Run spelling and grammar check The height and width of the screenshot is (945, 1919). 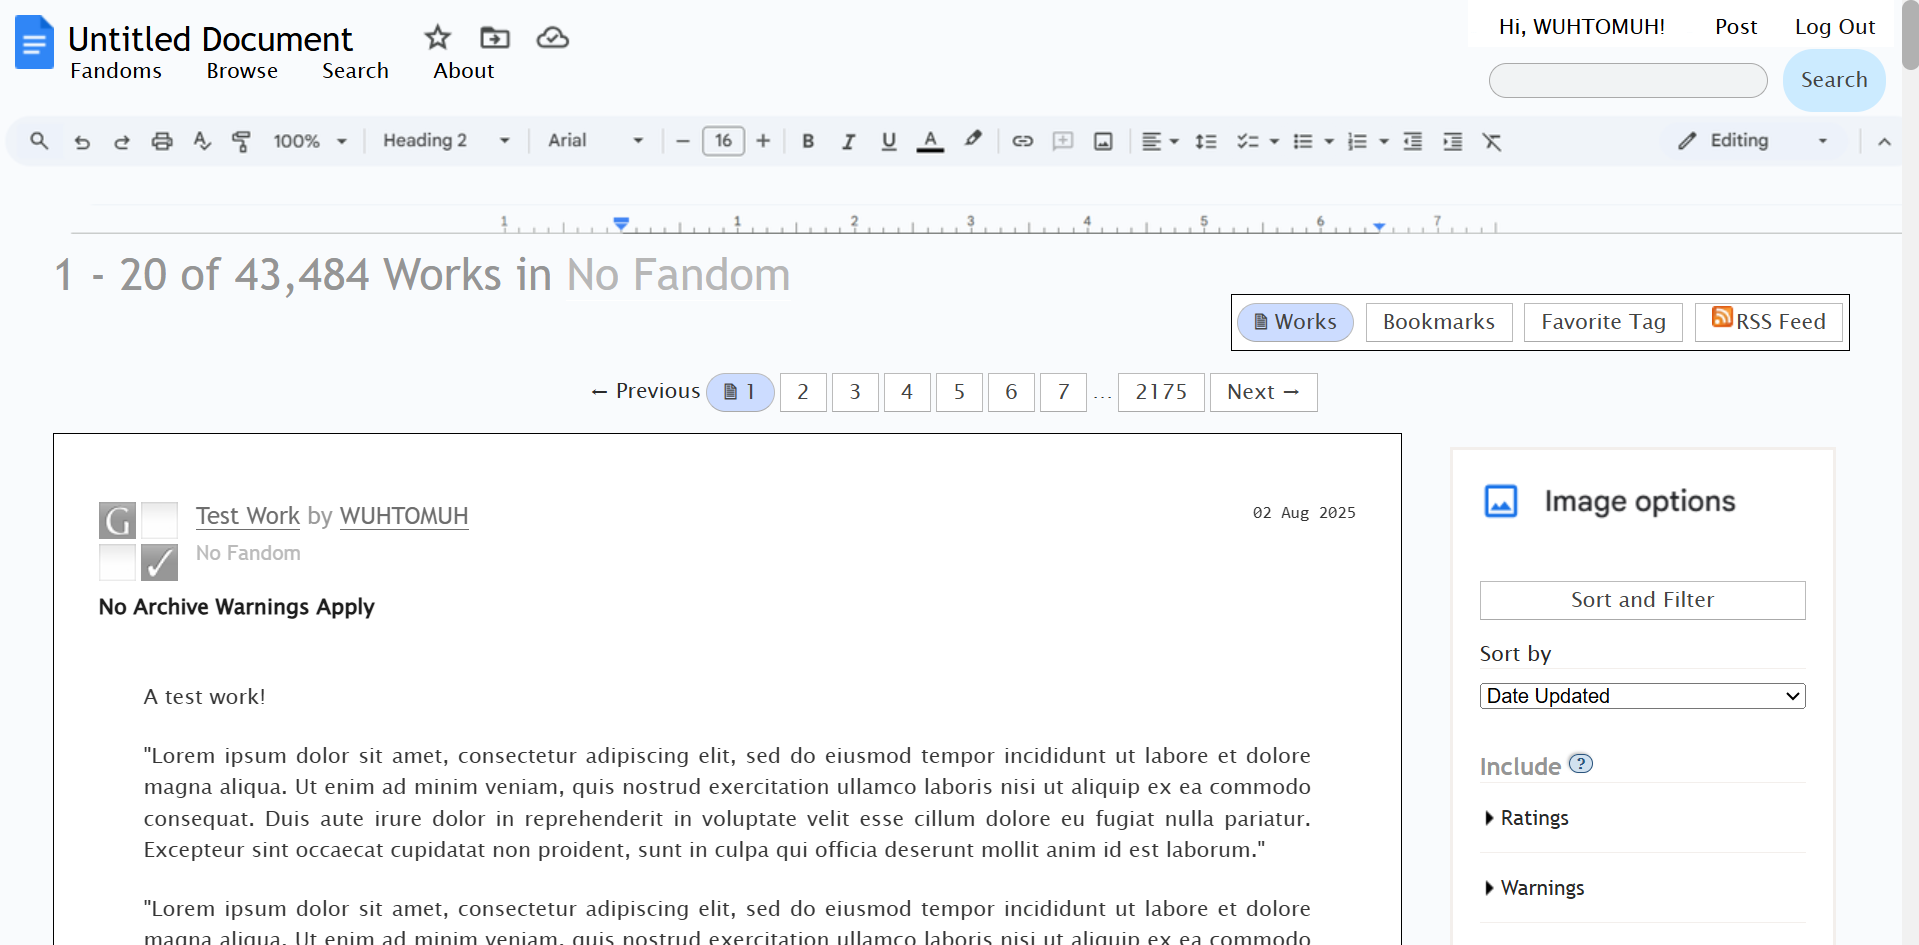tap(202, 141)
